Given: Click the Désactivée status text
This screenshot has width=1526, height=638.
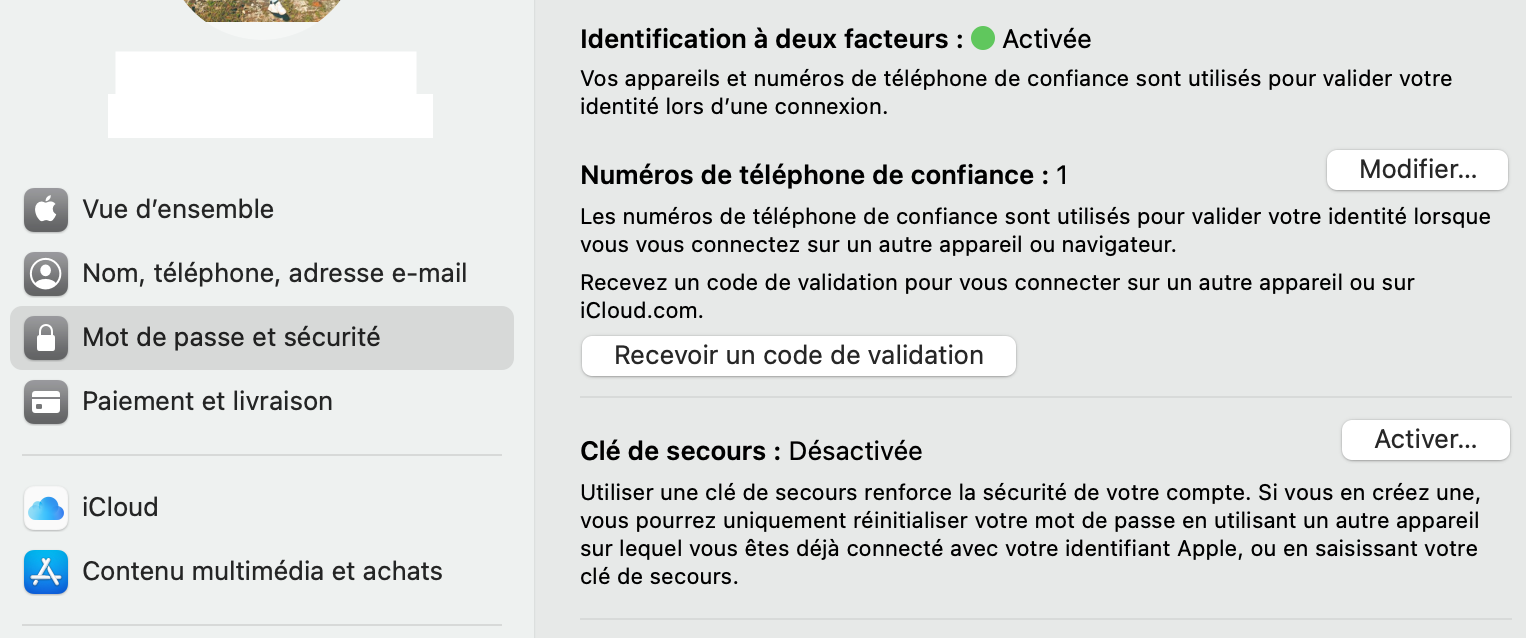Looking at the screenshot, I should pyautogui.click(x=855, y=451).
